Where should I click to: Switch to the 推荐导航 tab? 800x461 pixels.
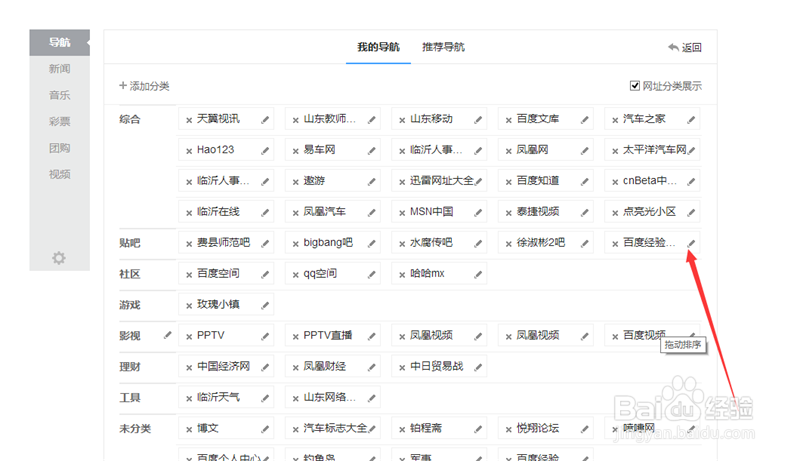pos(443,47)
